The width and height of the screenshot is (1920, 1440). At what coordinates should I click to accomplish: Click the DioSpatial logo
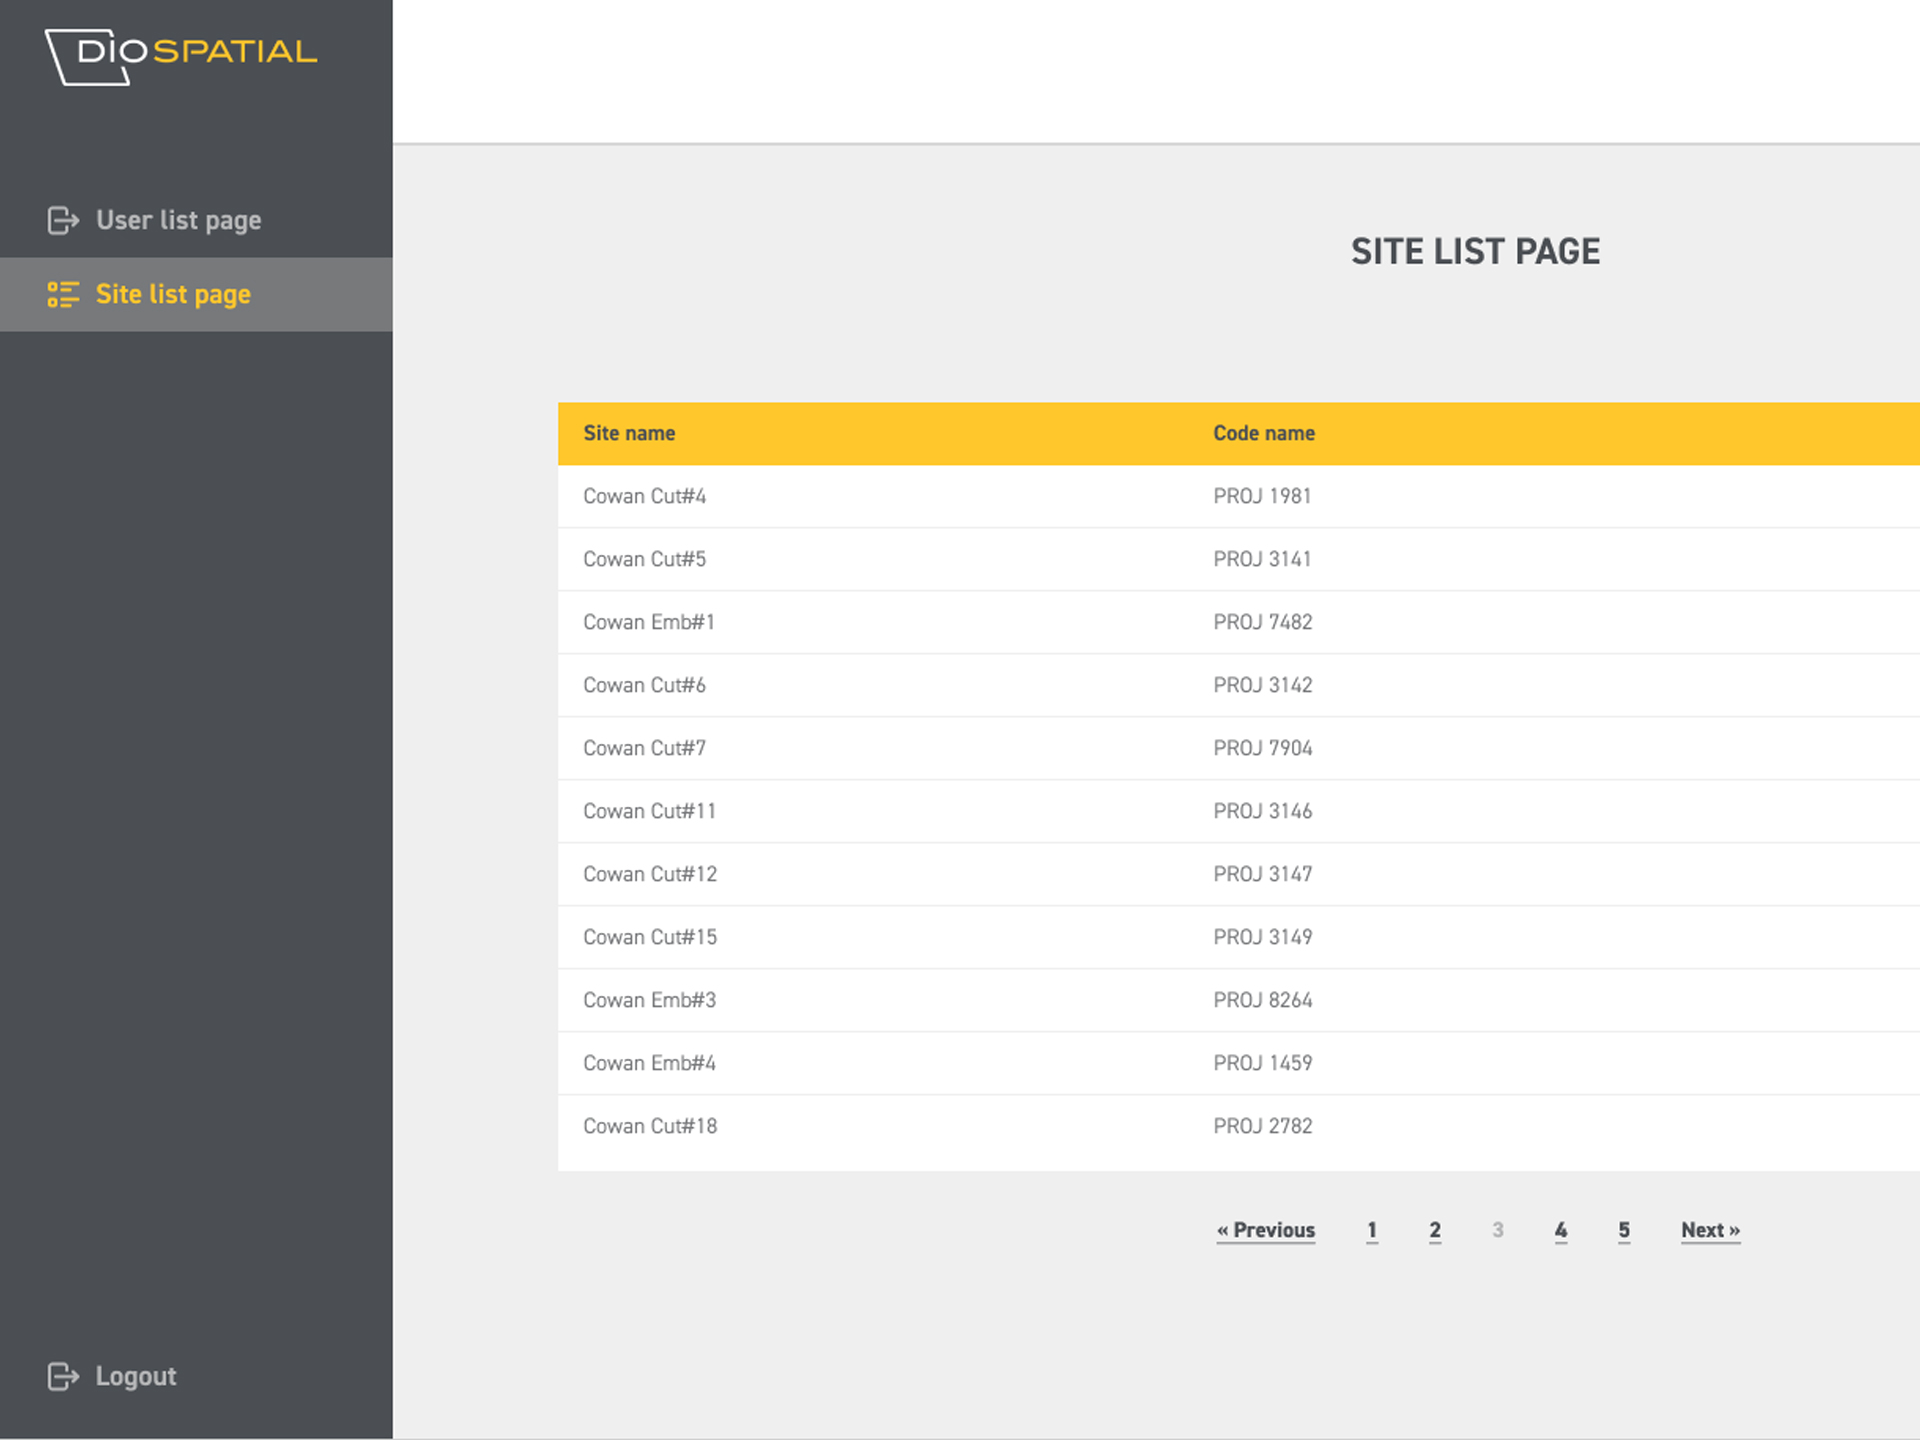pos(181,56)
